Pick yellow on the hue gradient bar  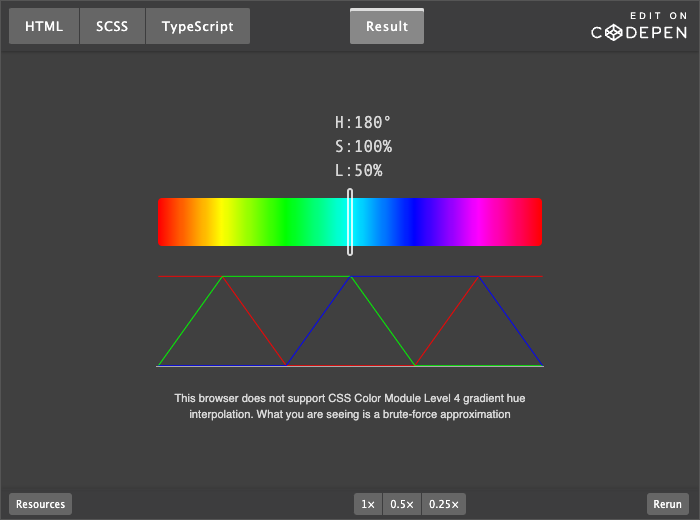pyautogui.click(x=222, y=222)
